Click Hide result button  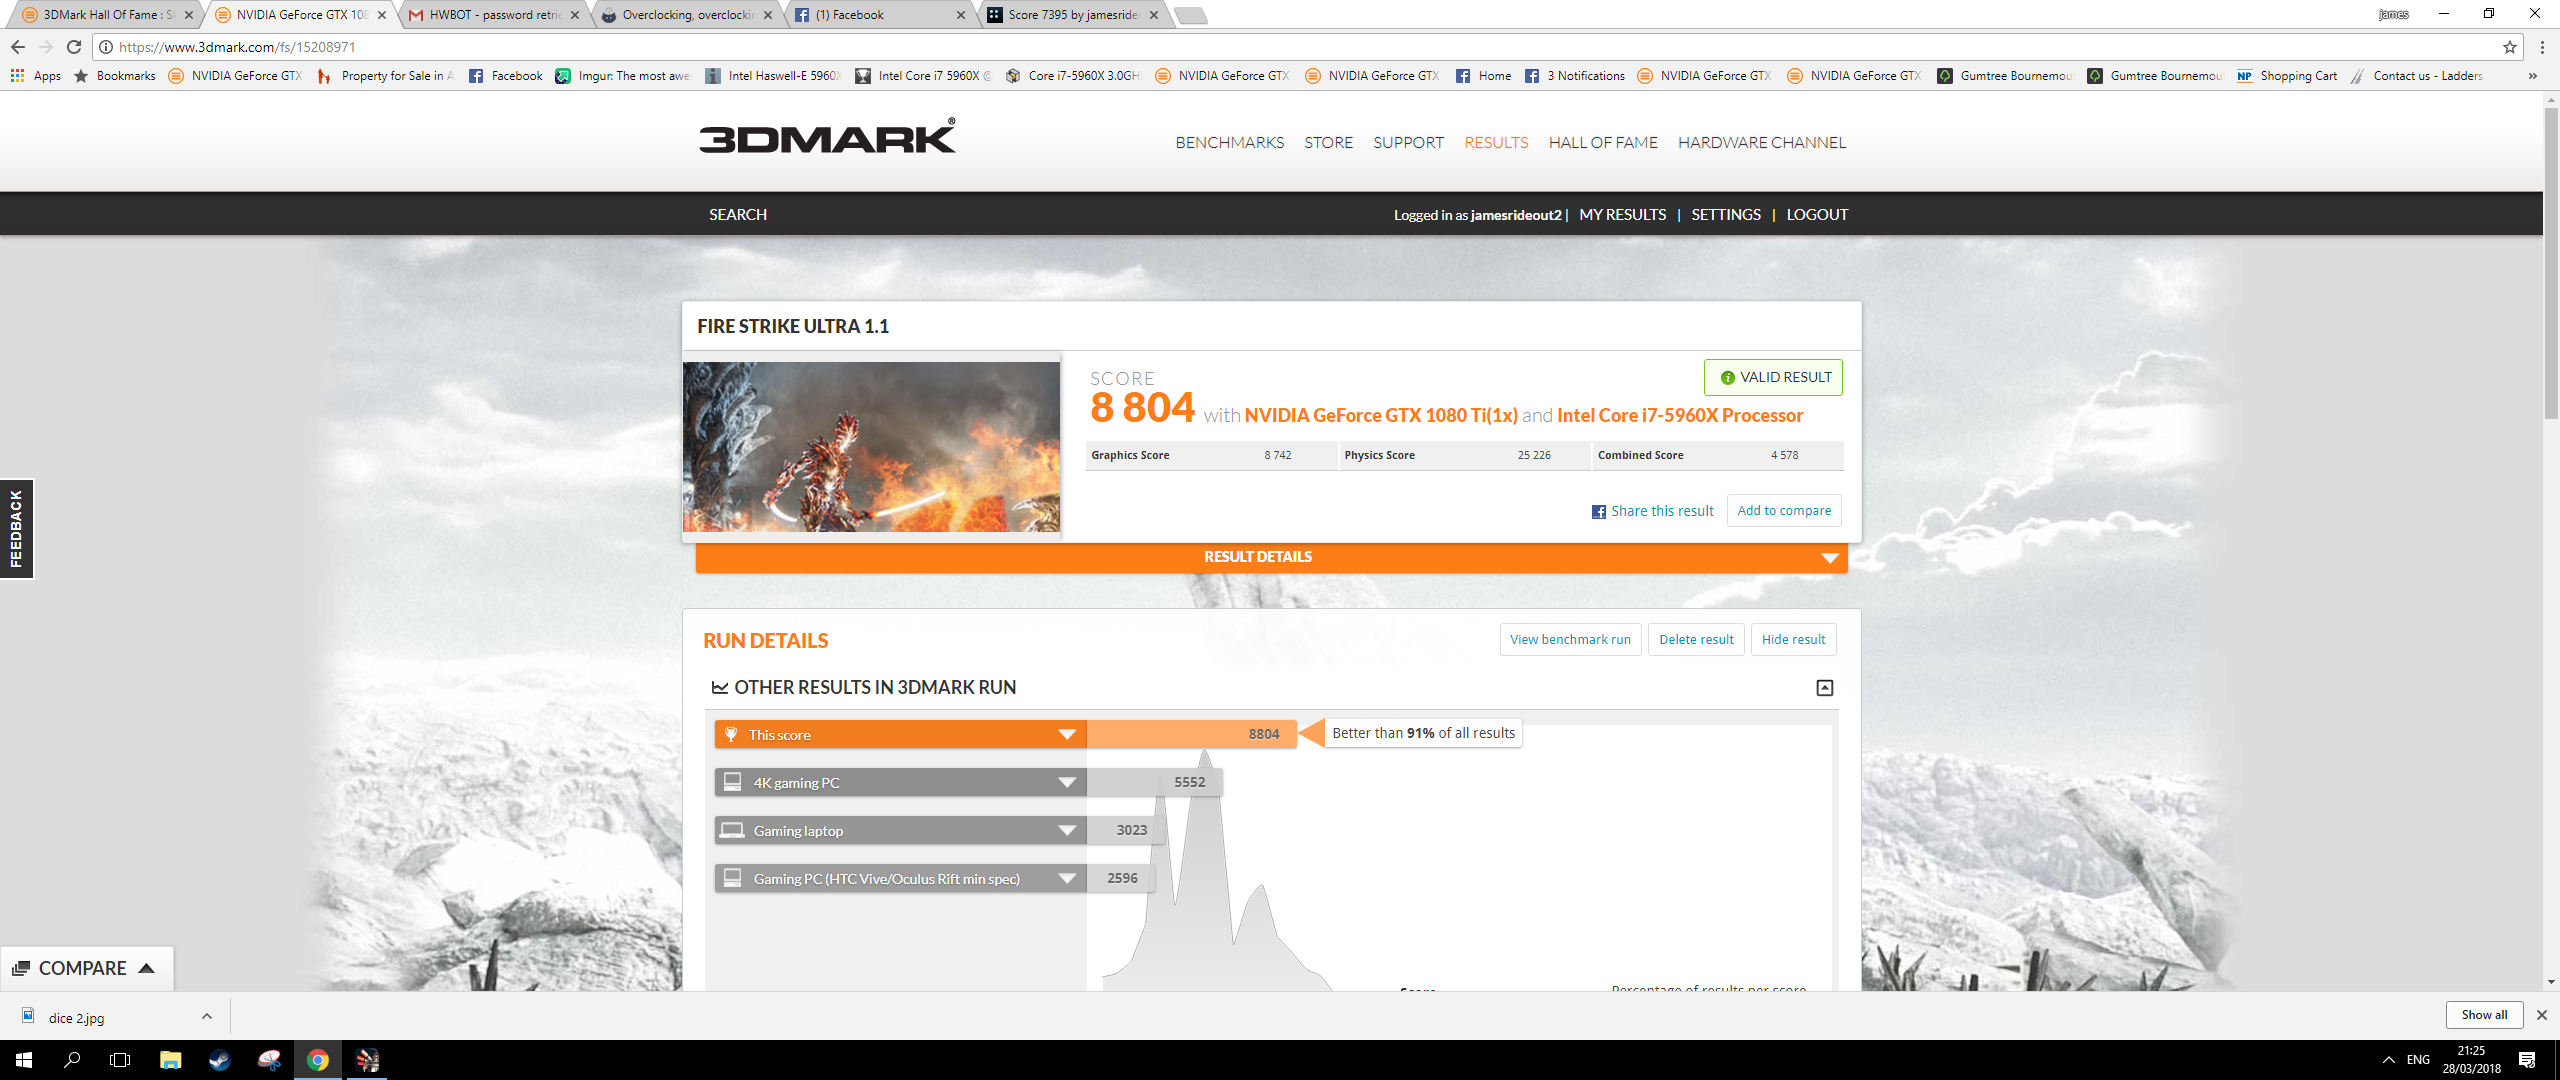tap(1793, 640)
